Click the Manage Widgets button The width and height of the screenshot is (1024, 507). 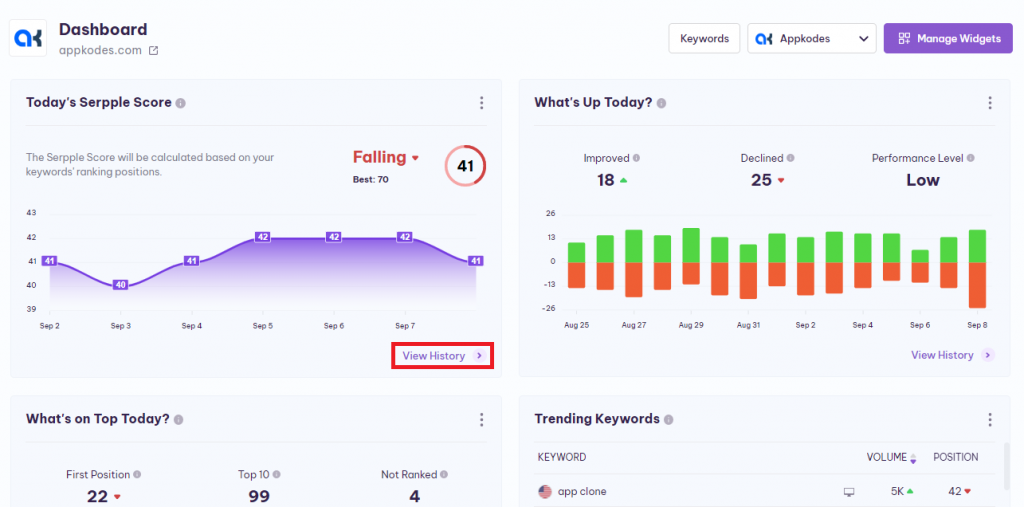948,39
